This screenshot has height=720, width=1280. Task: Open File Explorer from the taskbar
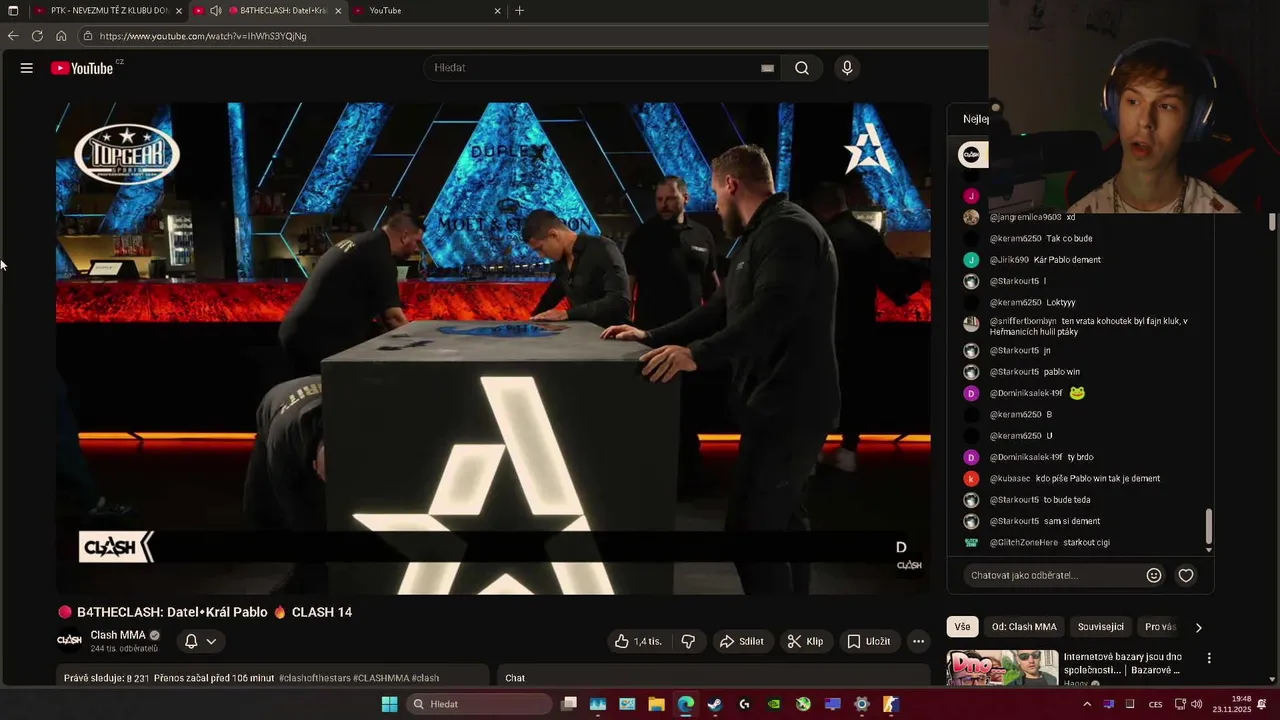tap(656, 704)
